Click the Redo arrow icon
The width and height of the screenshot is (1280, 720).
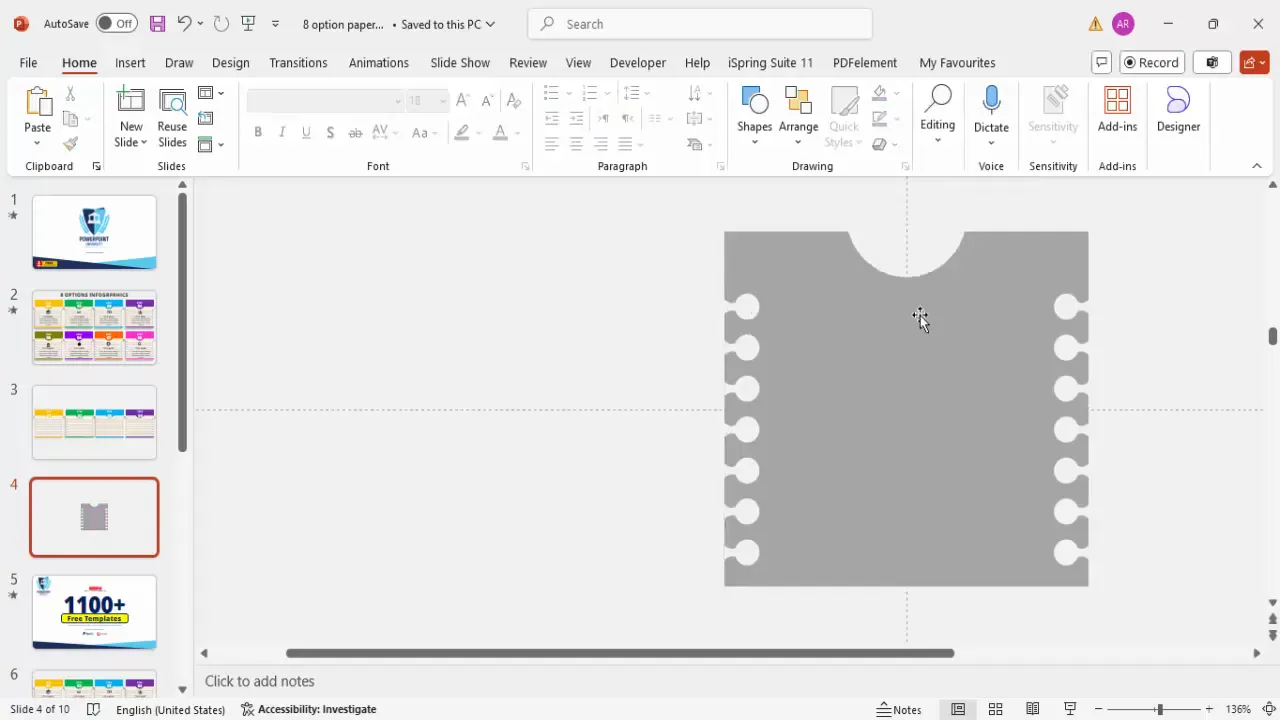tap(221, 23)
